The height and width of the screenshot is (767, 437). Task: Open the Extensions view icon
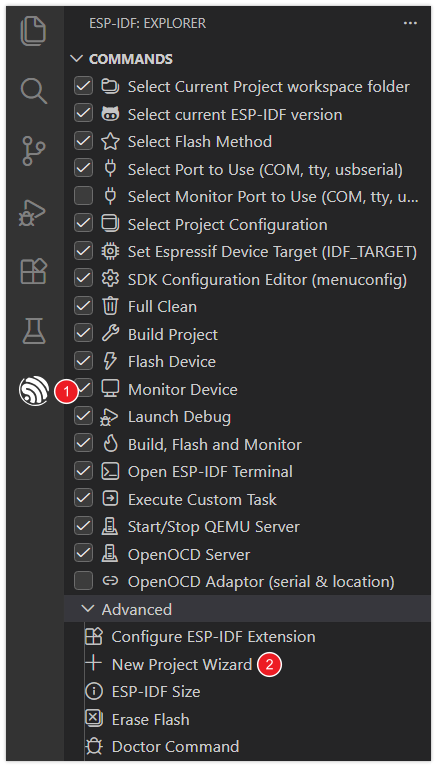[33, 271]
